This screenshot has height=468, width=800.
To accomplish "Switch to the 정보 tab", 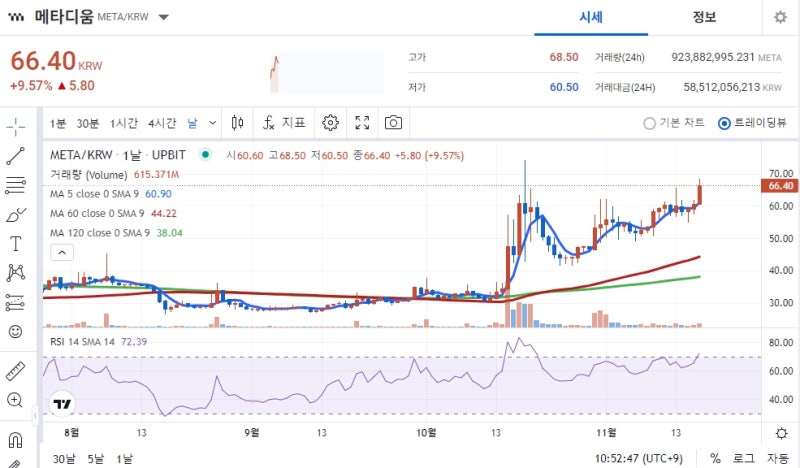I will 705,17.
